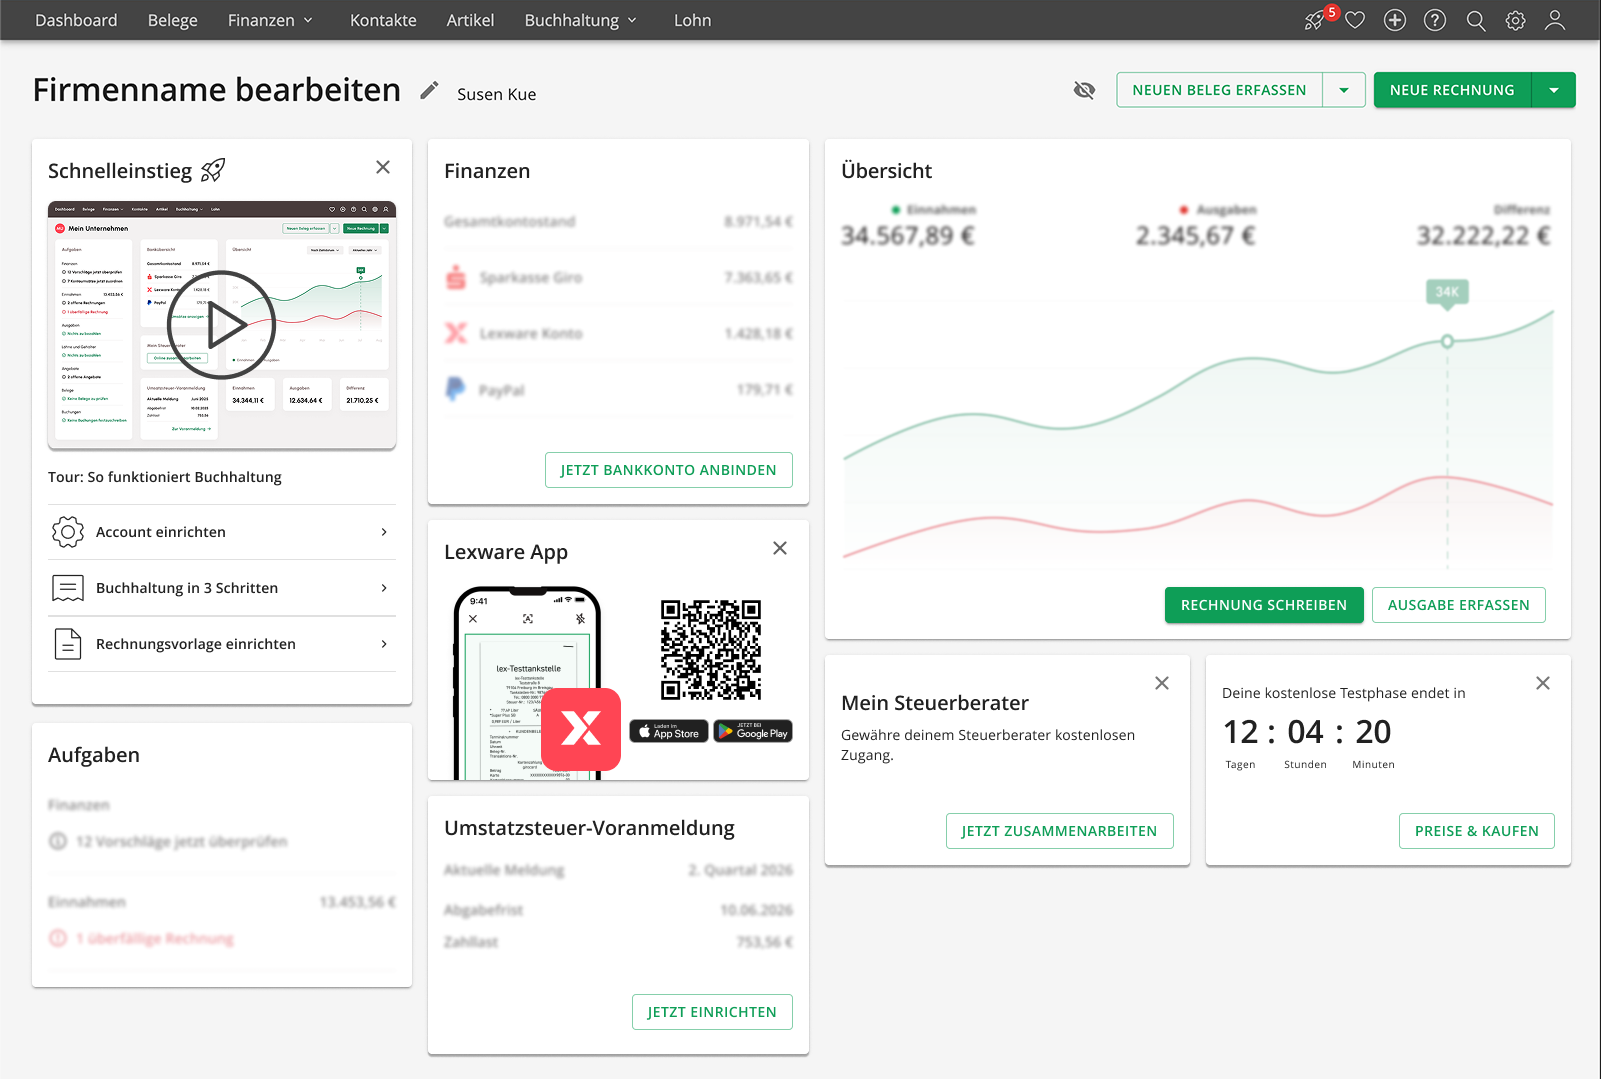The width and height of the screenshot is (1601, 1079).
Task: Close the Mein Steuerberater card
Action: [x=1162, y=683]
